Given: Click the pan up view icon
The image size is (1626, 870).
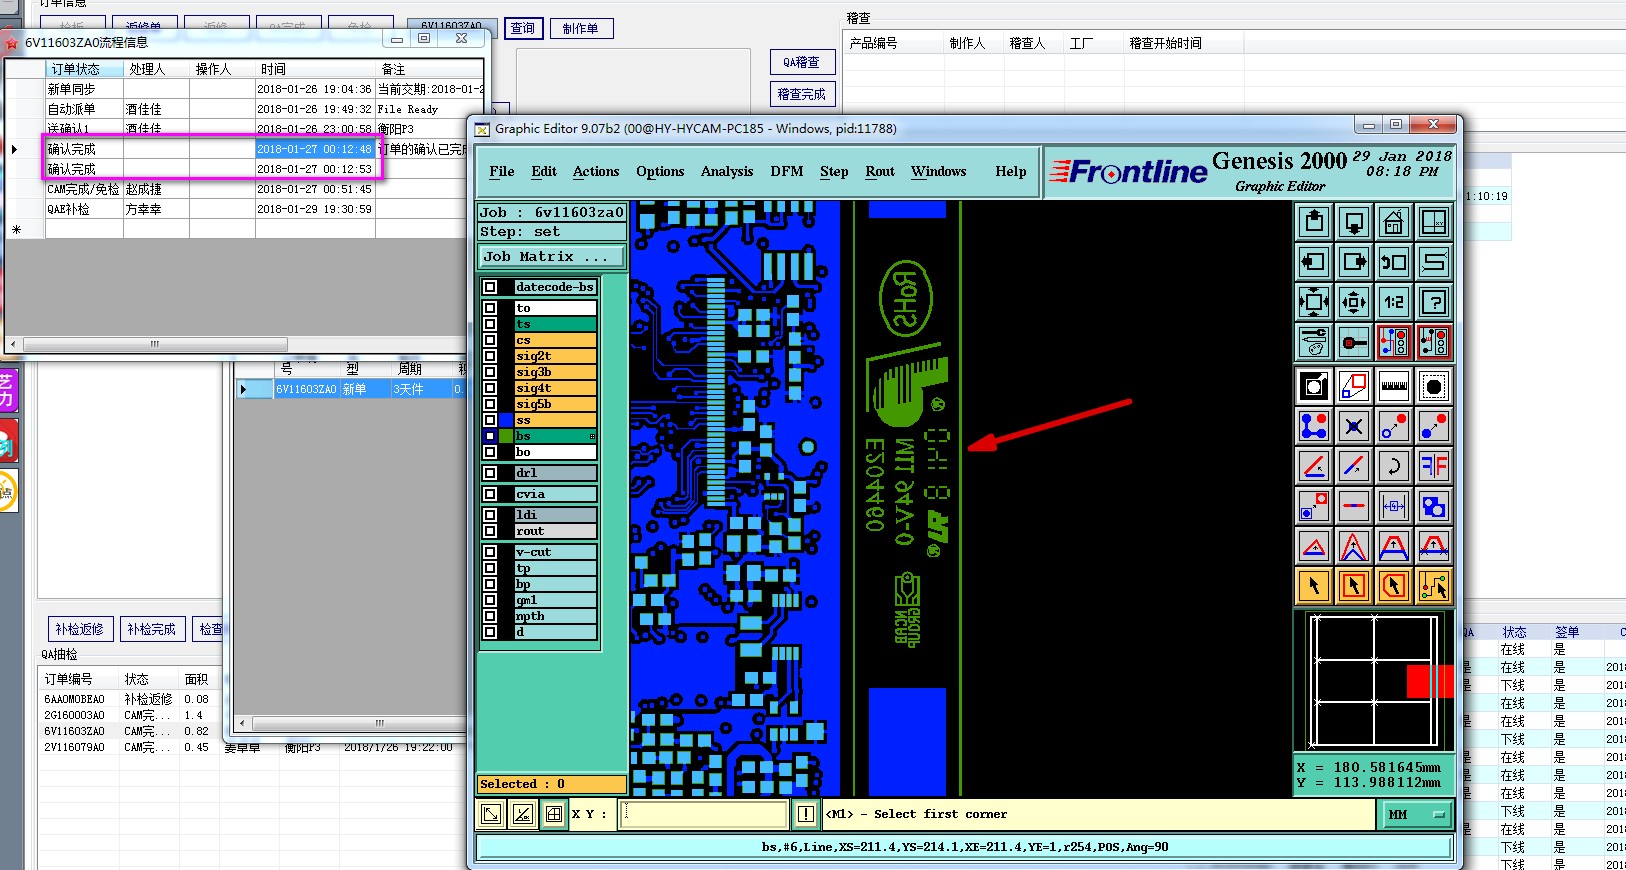Looking at the screenshot, I should click(1314, 222).
